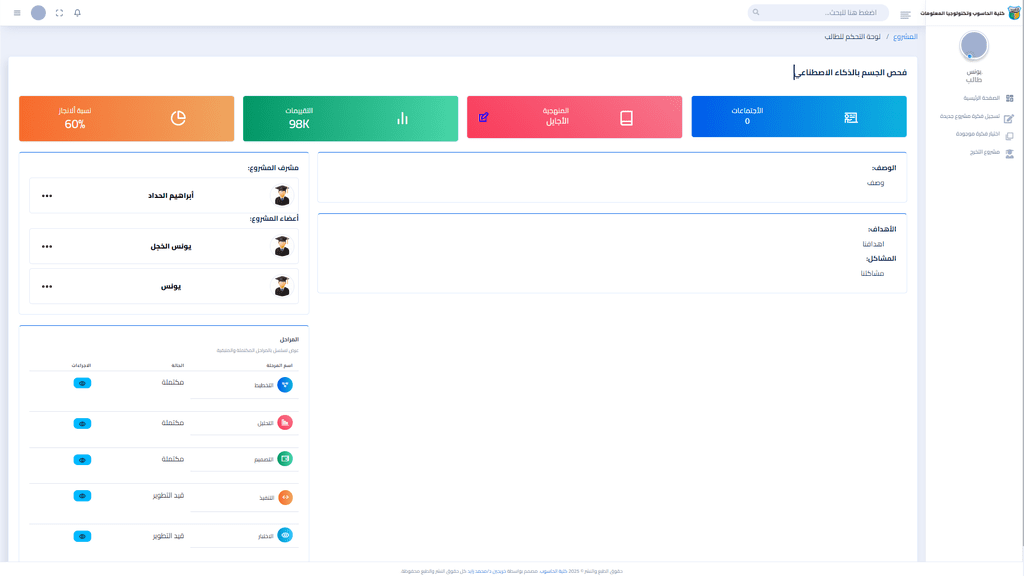Click the تسجيل فكرة مشروع جديدة edit icon
1024x576 pixels.
[1009, 118]
